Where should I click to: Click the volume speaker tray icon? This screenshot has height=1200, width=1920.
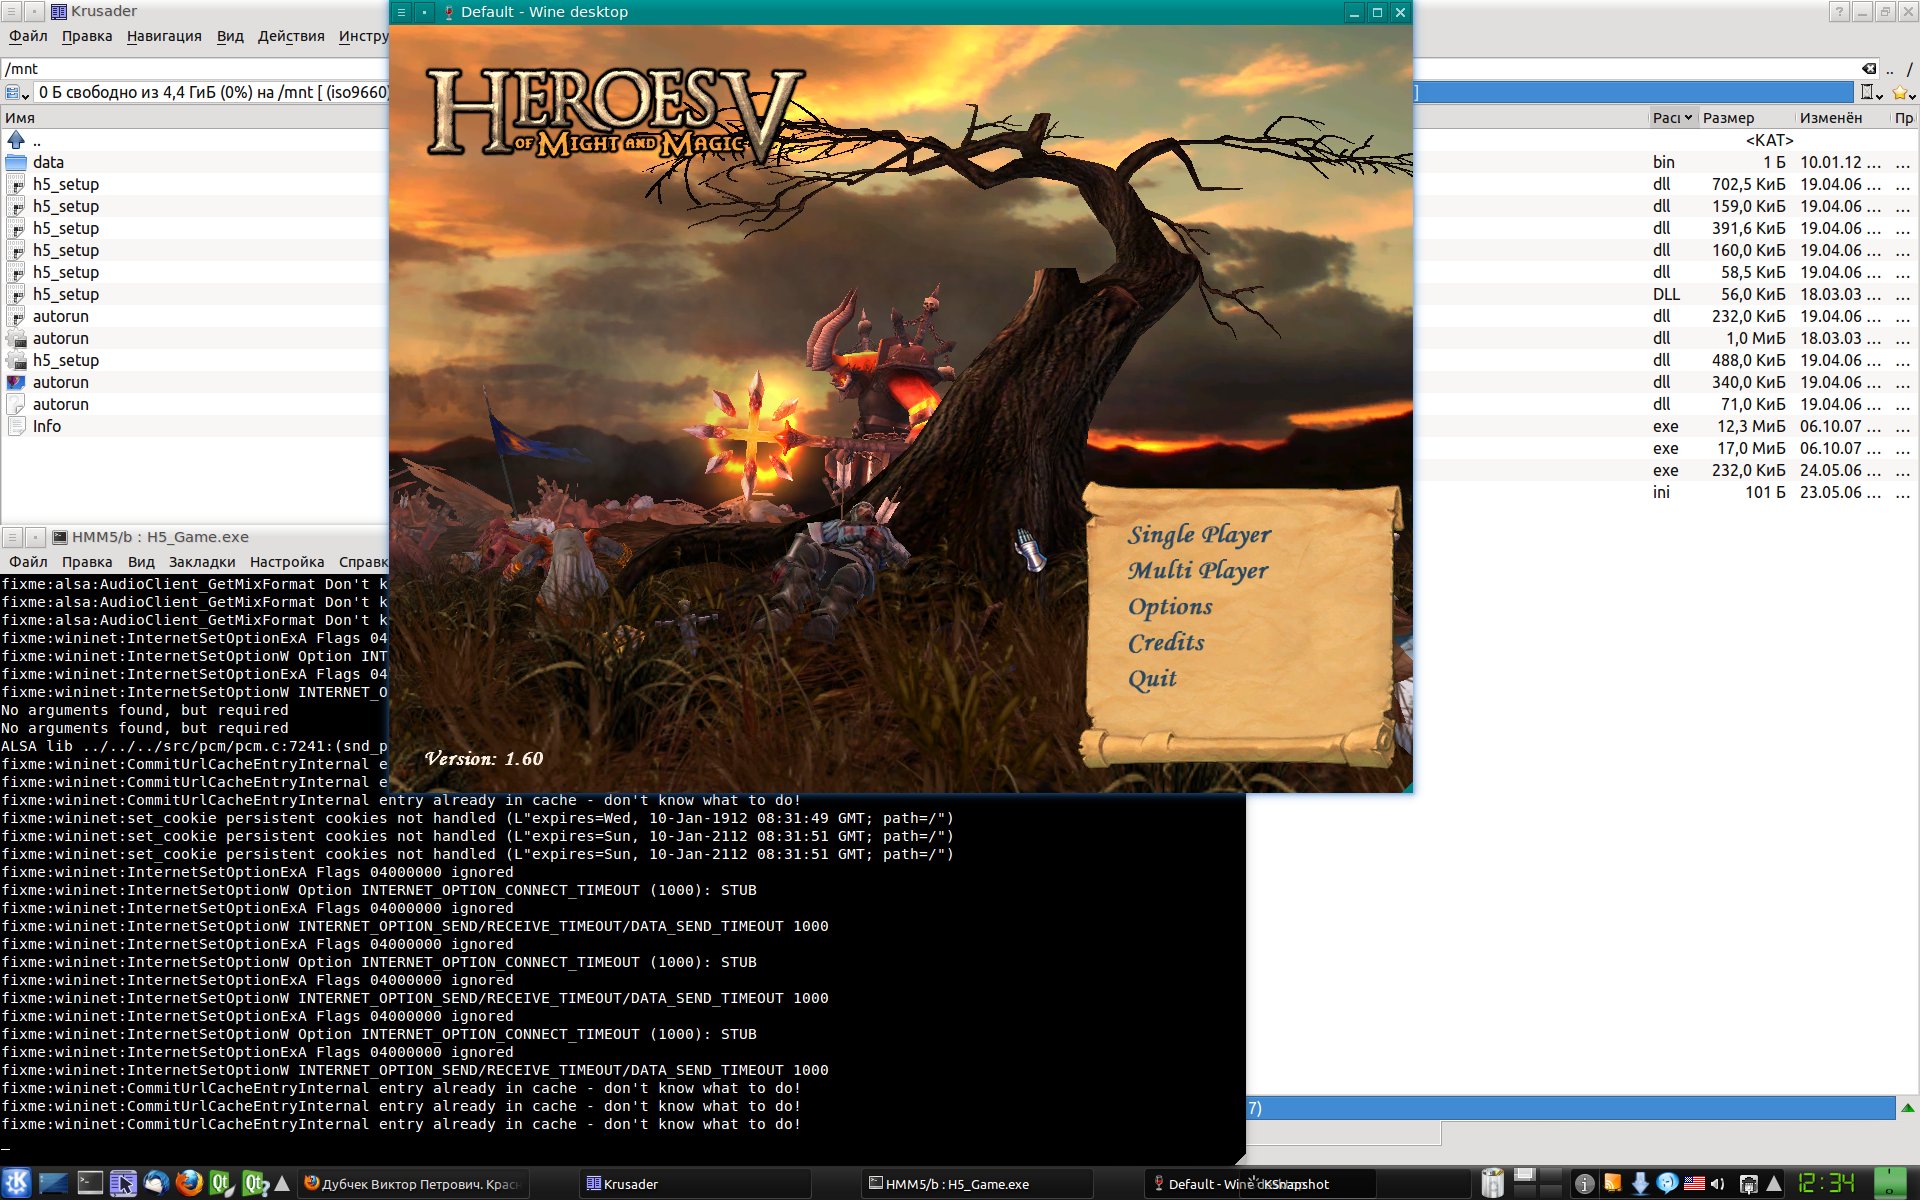(x=1718, y=1184)
